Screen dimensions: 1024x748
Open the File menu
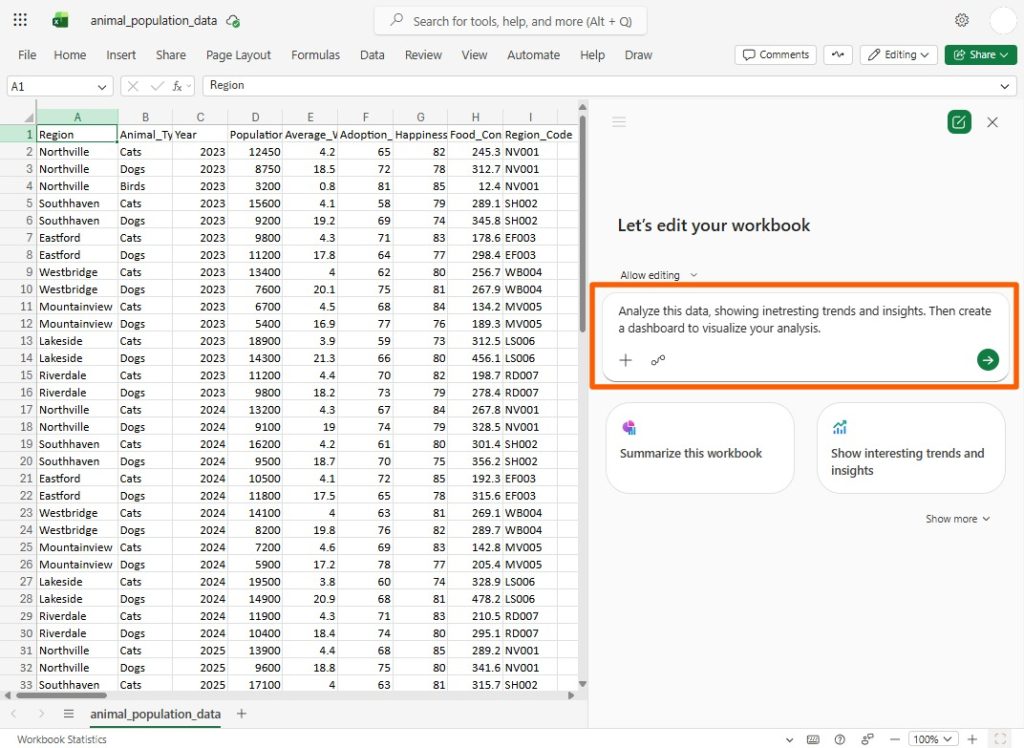click(27, 55)
